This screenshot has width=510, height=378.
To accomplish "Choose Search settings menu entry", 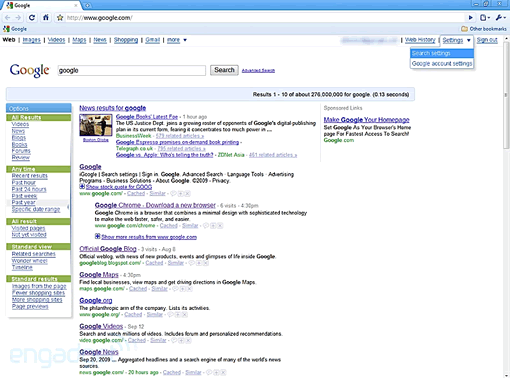I will [x=442, y=53].
